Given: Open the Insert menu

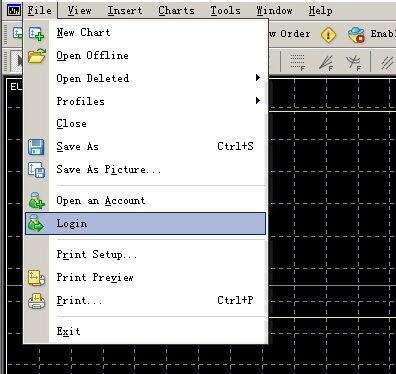Looking at the screenshot, I should pyautogui.click(x=125, y=11).
